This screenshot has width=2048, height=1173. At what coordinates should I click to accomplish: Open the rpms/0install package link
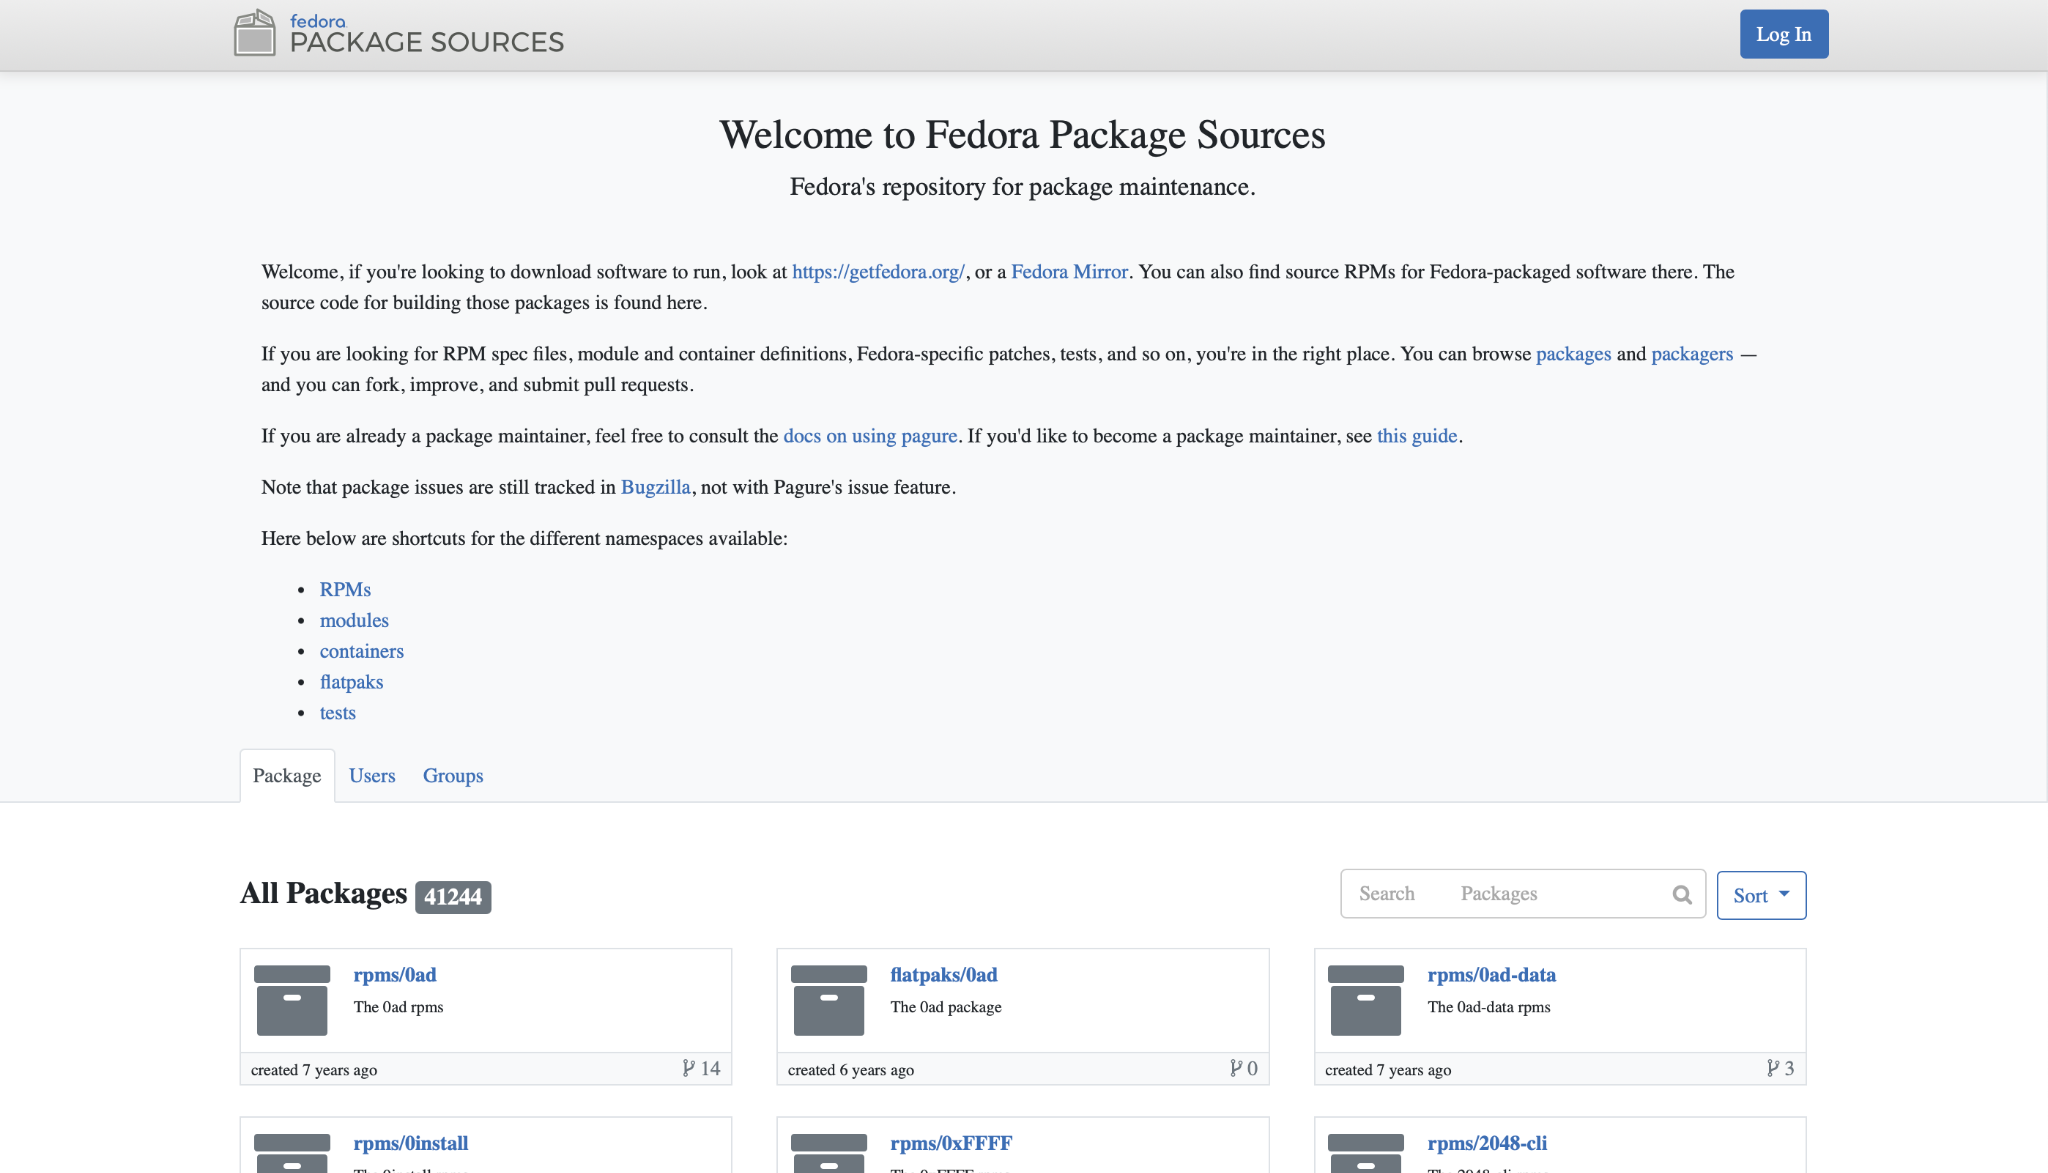click(411, 1143)
